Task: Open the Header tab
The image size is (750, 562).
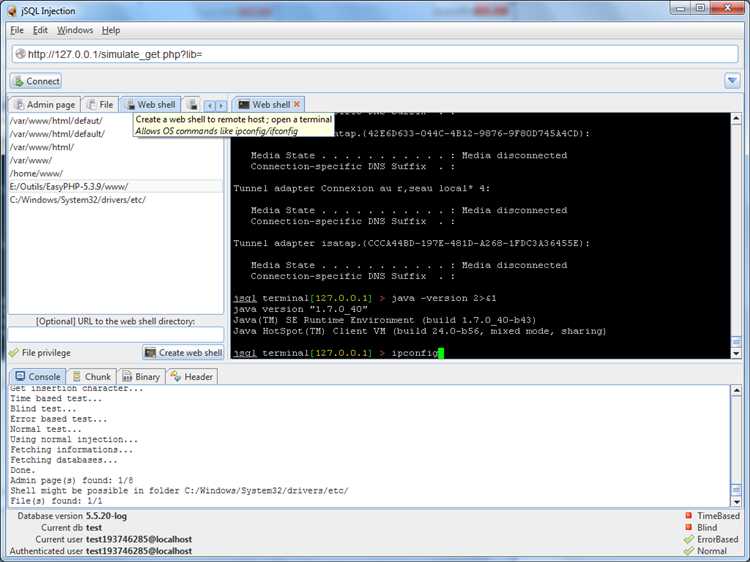Action: click(x=192, y=377)
